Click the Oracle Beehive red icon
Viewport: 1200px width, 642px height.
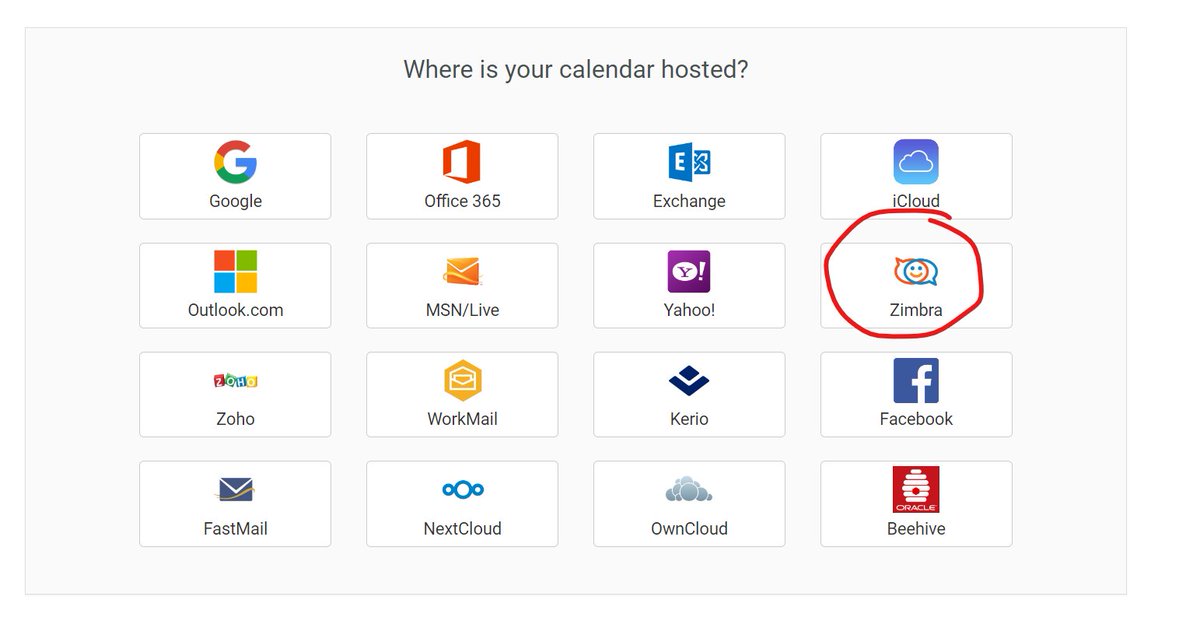coord(916,490)
